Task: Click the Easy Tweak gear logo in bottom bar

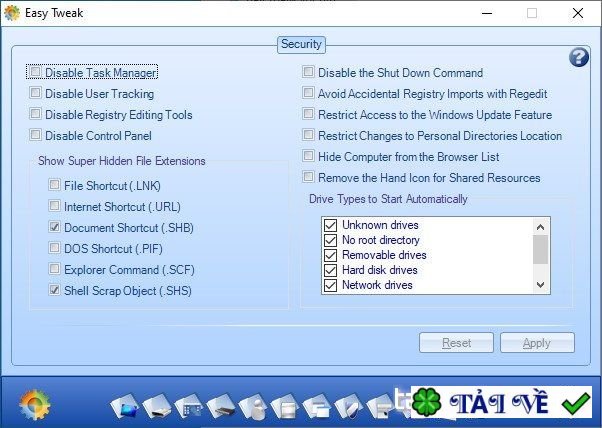Action: point(35,405)
